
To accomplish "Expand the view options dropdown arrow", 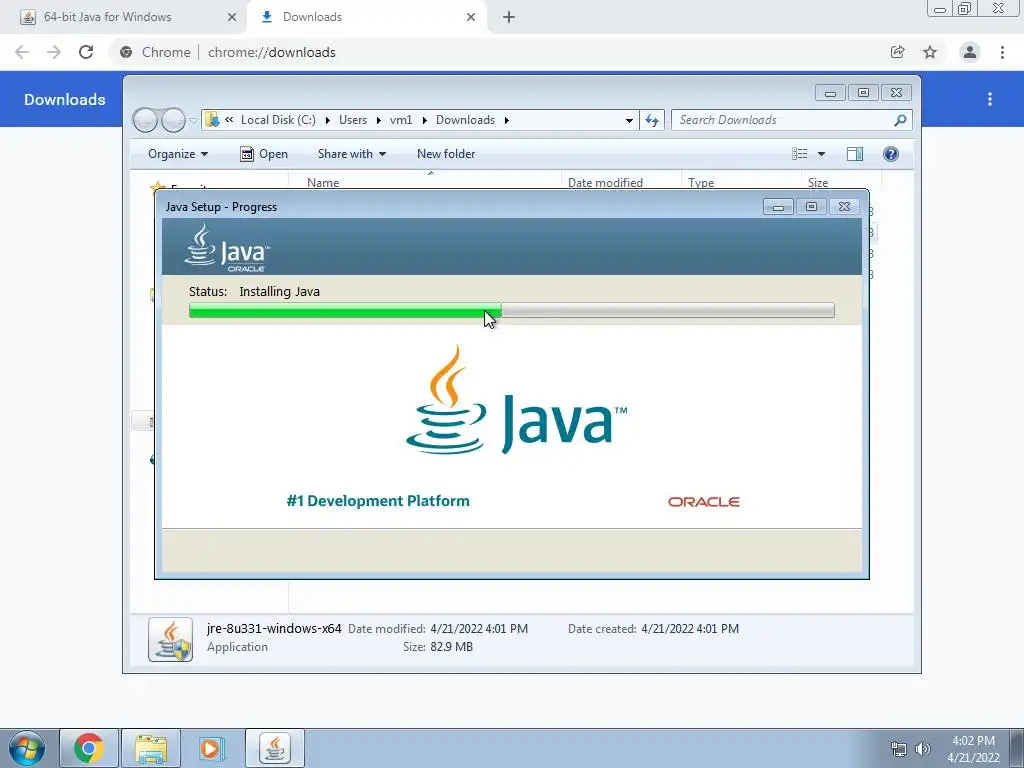I will [x=822, y=154].
